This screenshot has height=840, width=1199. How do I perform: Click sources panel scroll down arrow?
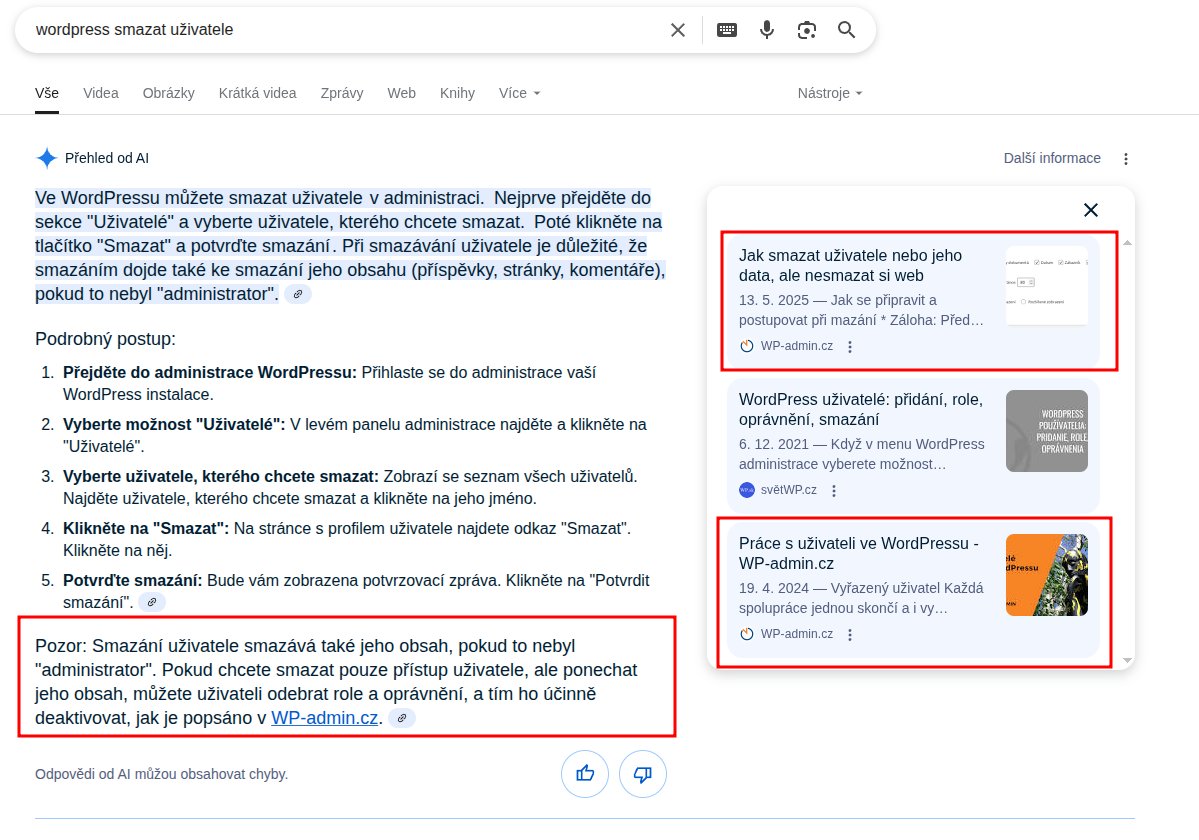coord(1127,660)
